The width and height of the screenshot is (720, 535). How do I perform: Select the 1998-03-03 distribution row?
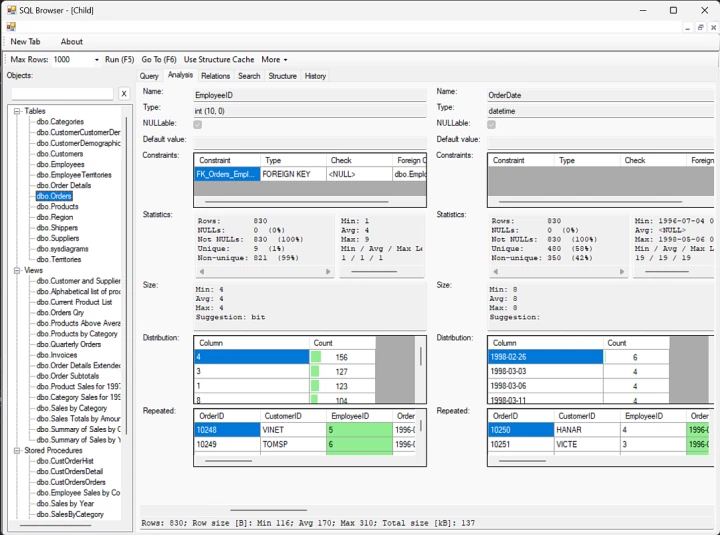578,372
